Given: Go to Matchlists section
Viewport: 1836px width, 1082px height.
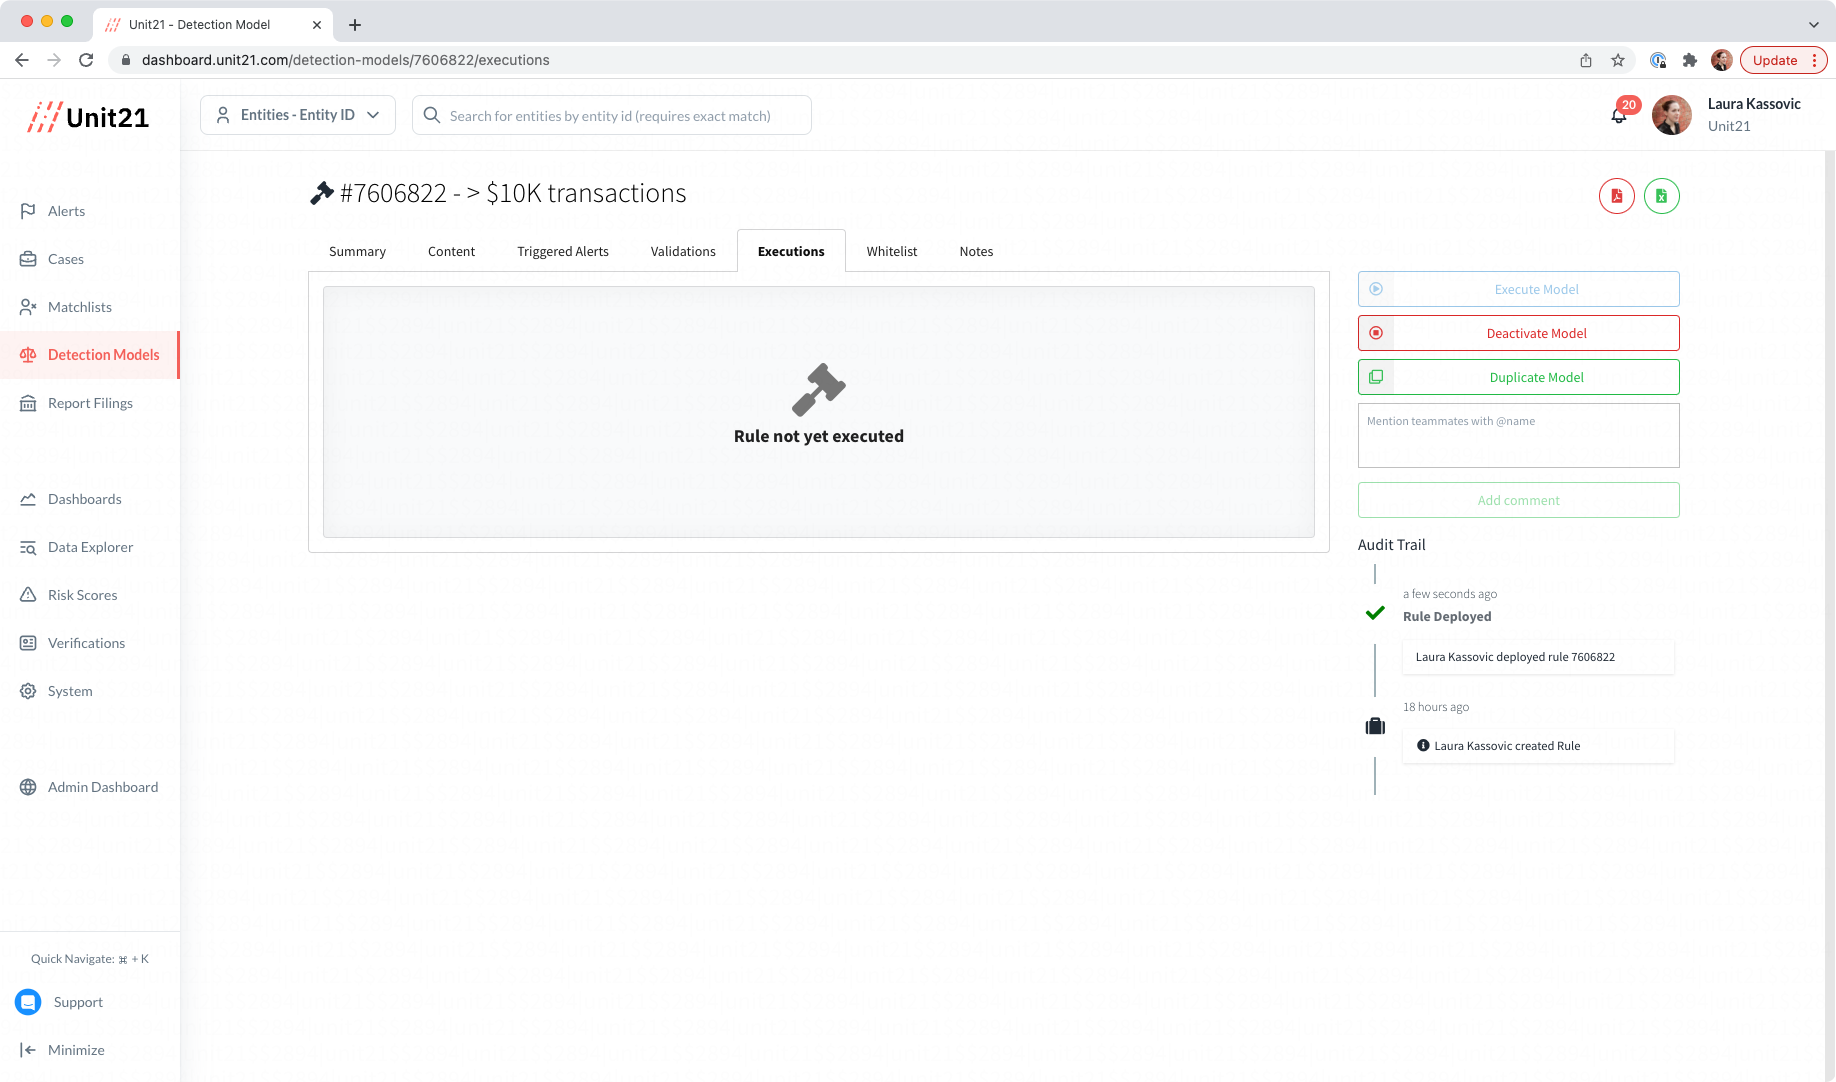Looking at the screenshot, I should [79, 307].
